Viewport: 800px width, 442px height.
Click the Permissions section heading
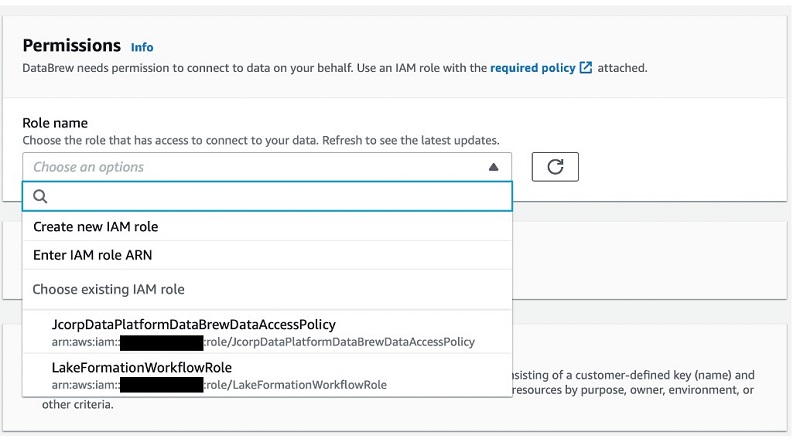[x=72, y=45]
